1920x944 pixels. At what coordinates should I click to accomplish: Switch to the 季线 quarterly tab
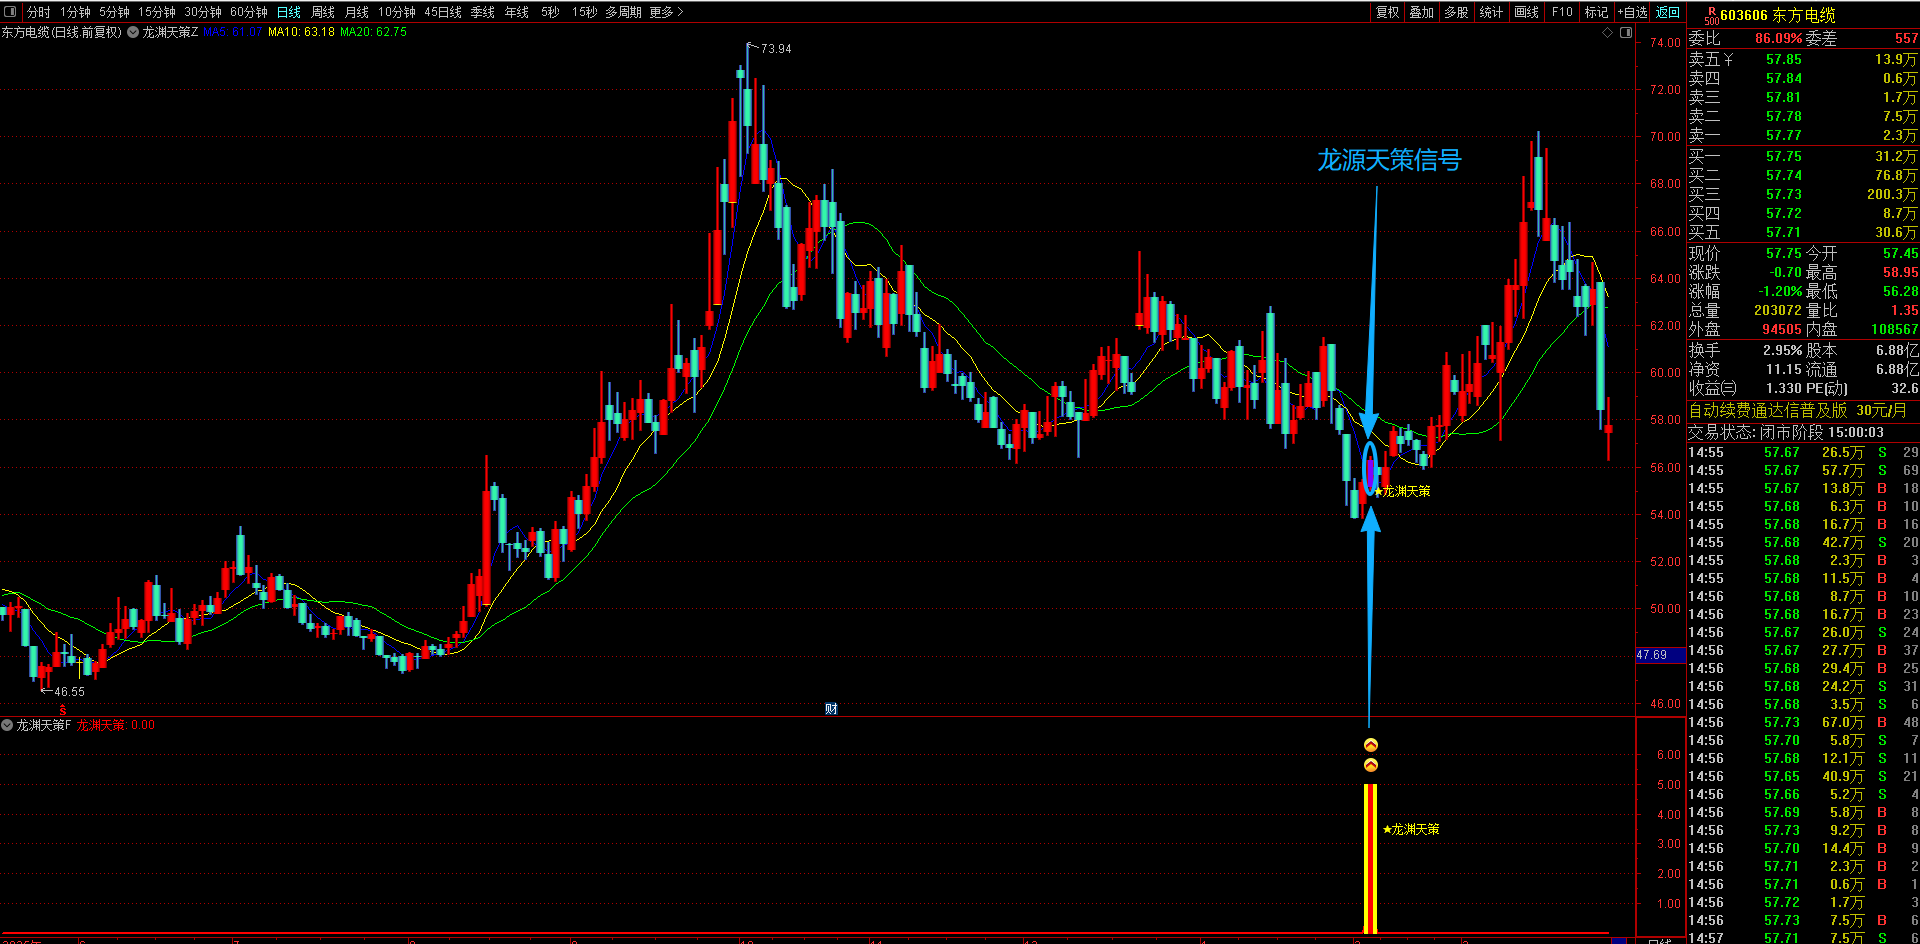coord(483,12)
